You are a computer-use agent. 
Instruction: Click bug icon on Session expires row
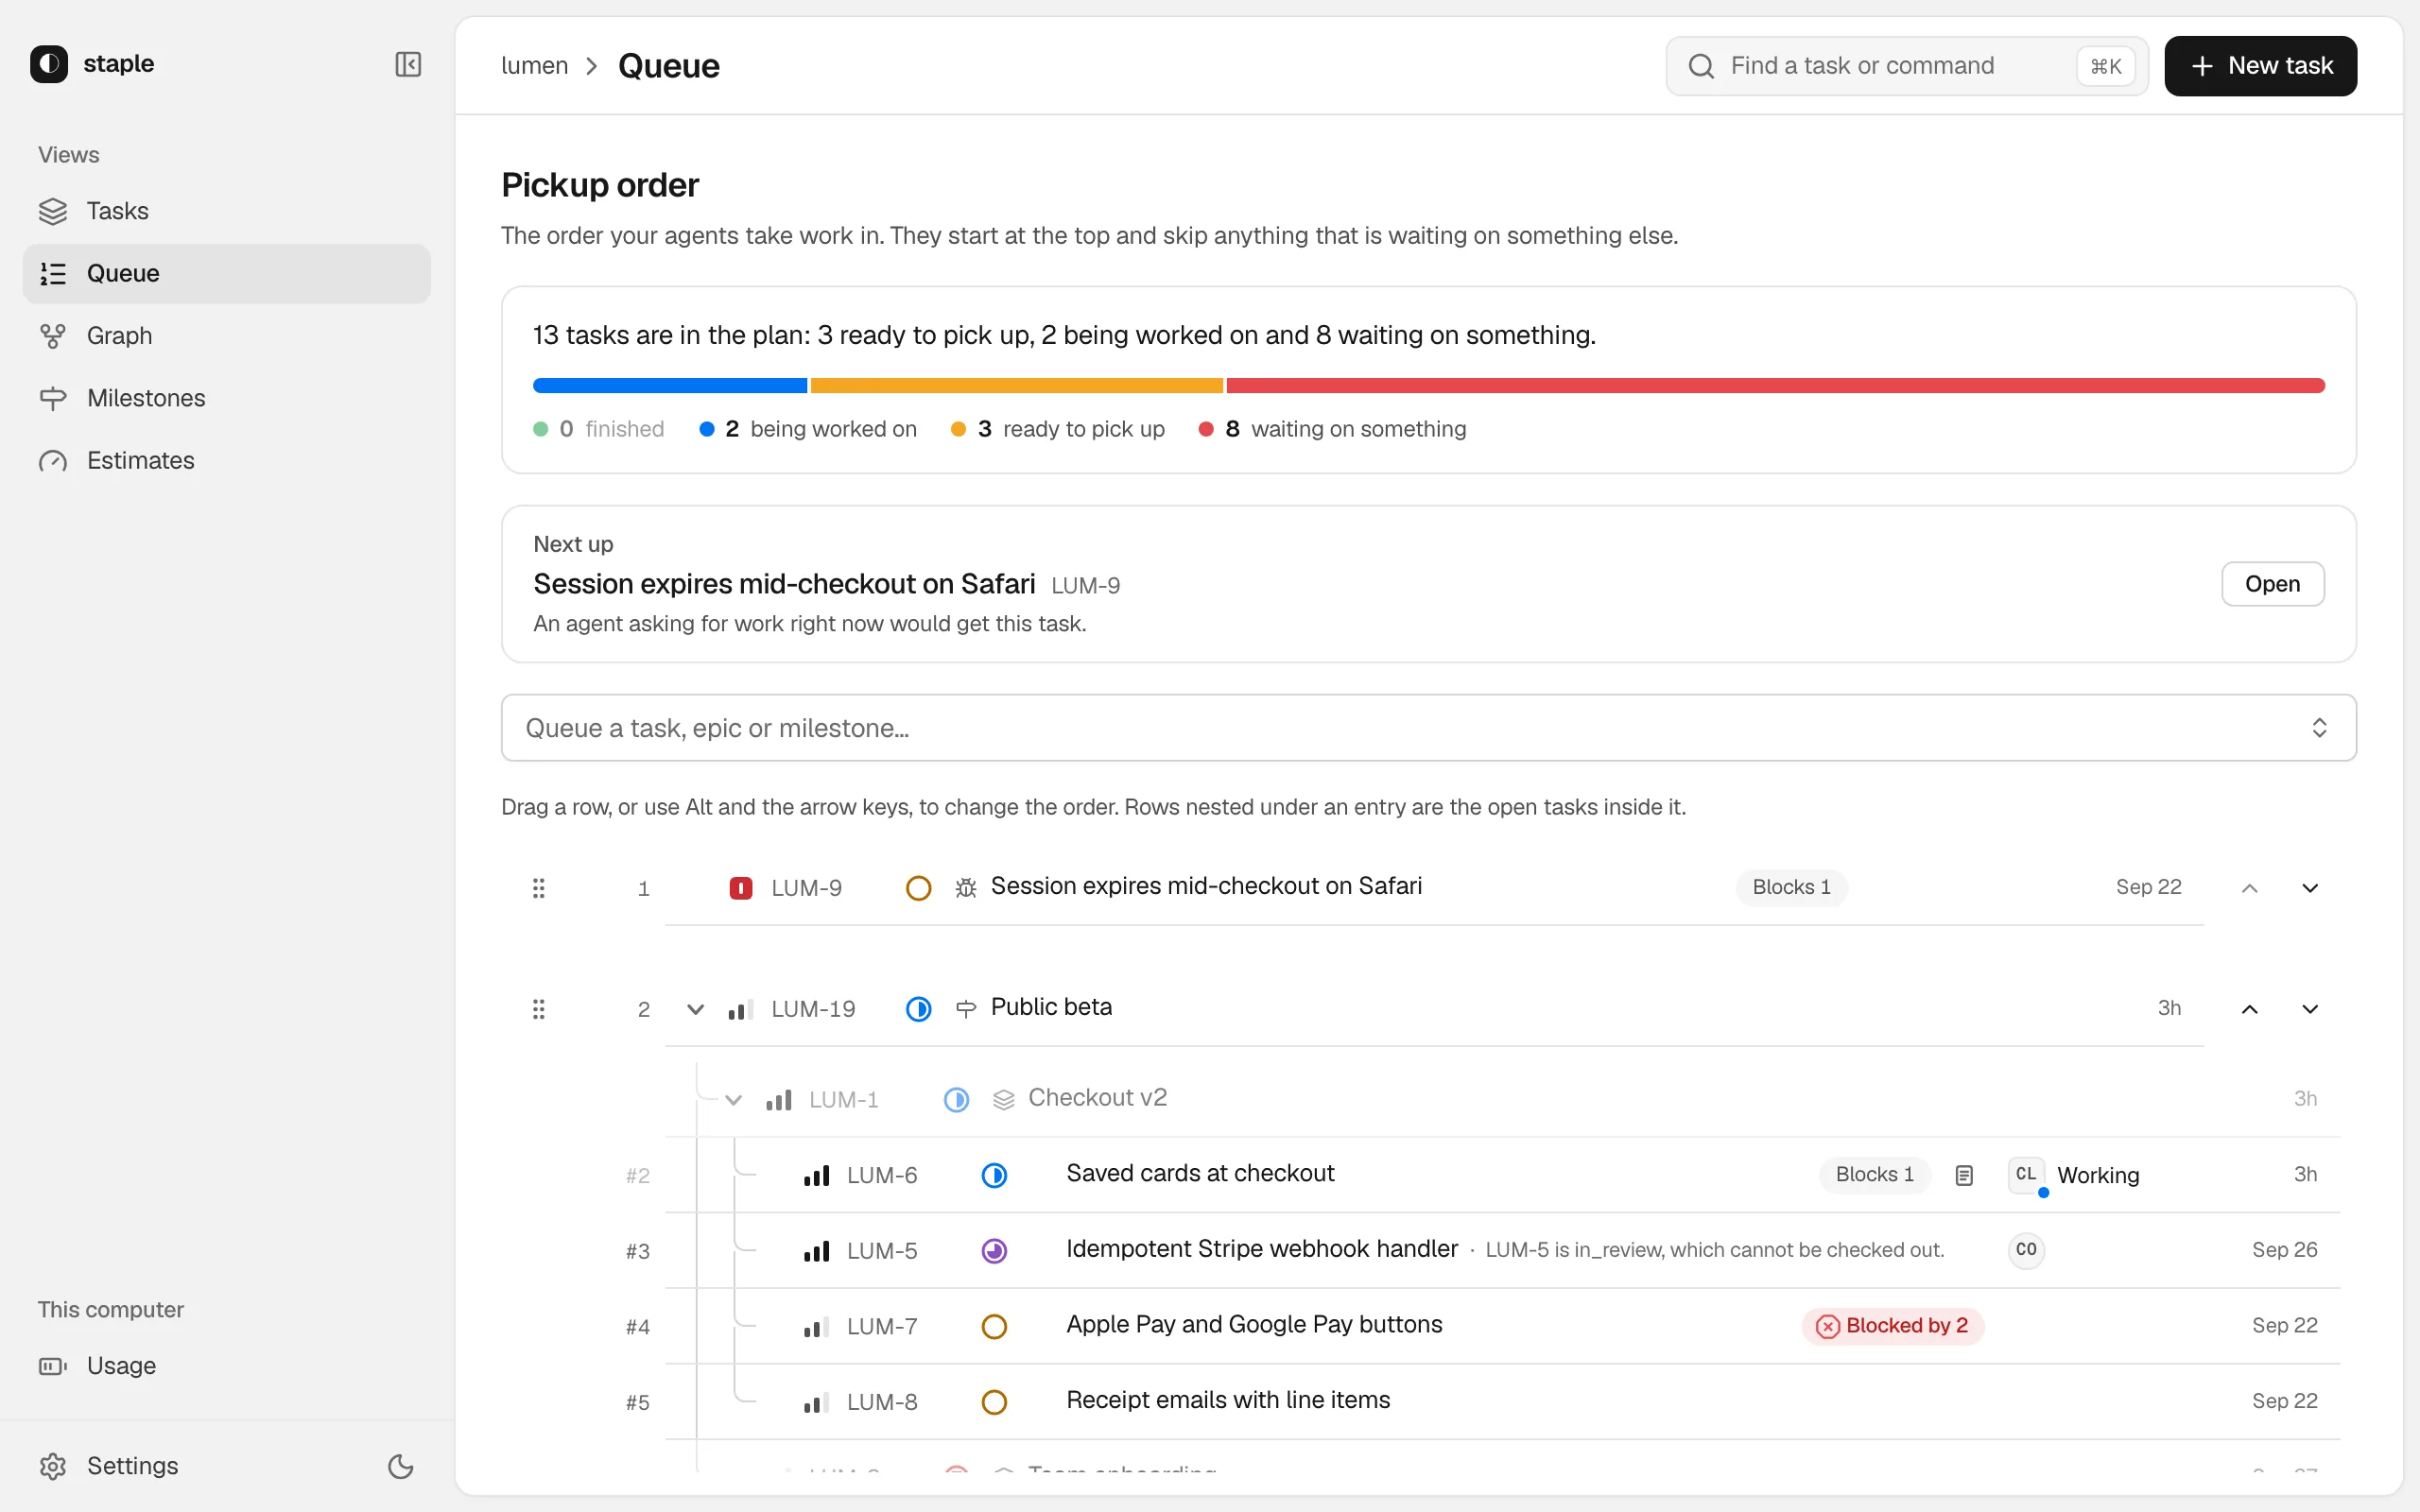point(965,888)
